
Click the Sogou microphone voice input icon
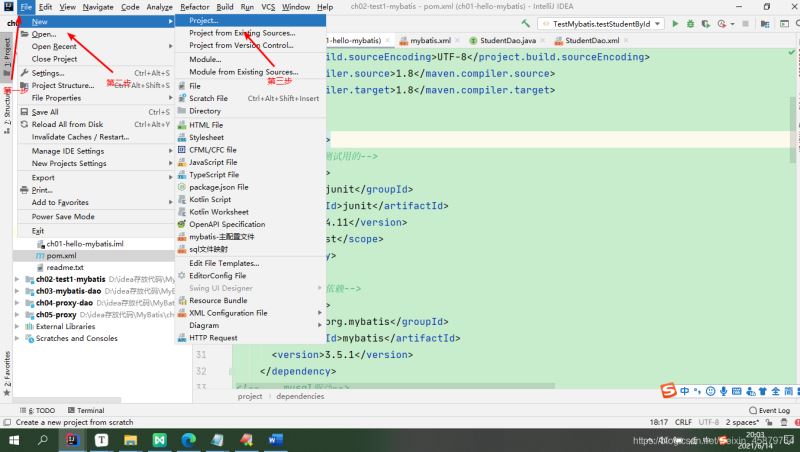(x=723, y=391)
